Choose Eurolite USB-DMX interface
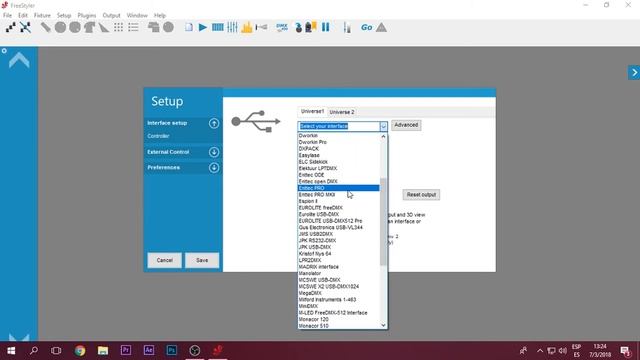Image resolution: width=640 pixels, height=360 pixels. (x=339, y=214)
